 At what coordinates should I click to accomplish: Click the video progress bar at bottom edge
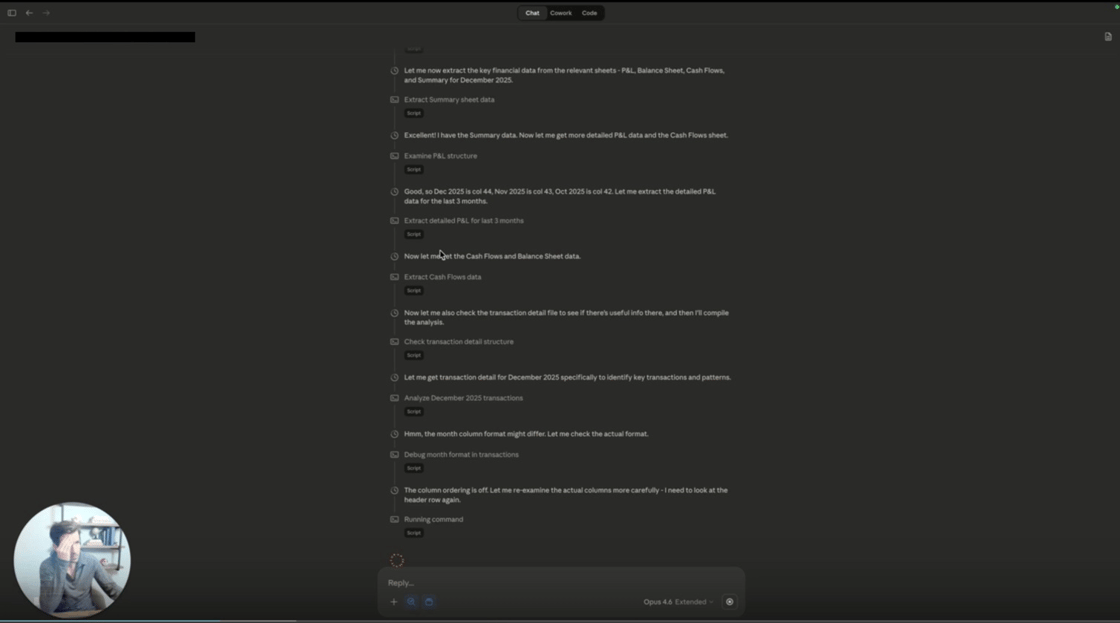(x=560, y=621)
